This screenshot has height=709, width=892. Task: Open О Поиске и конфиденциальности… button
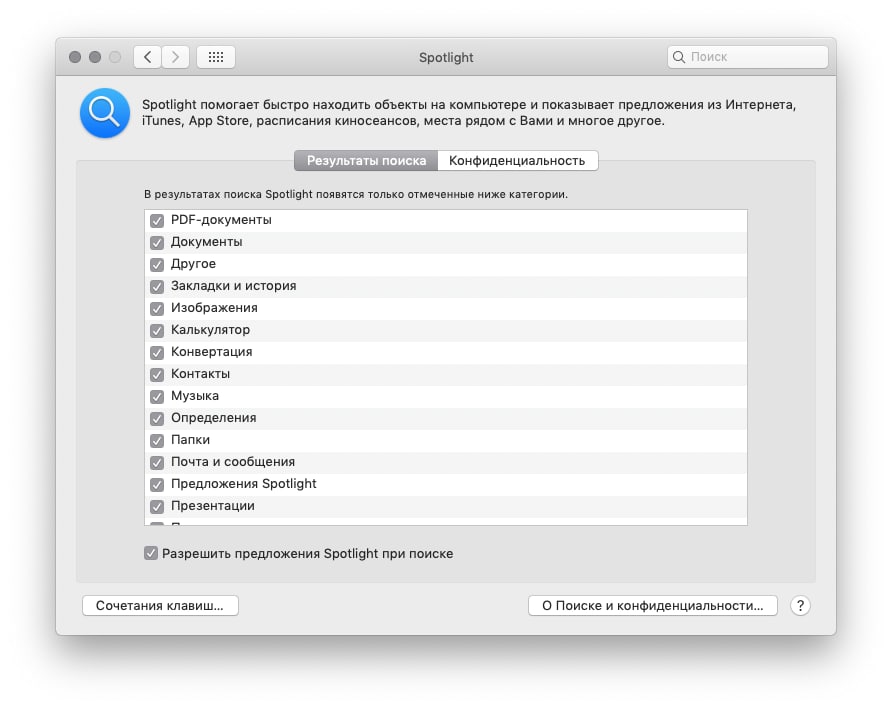(x=653, y=605)
